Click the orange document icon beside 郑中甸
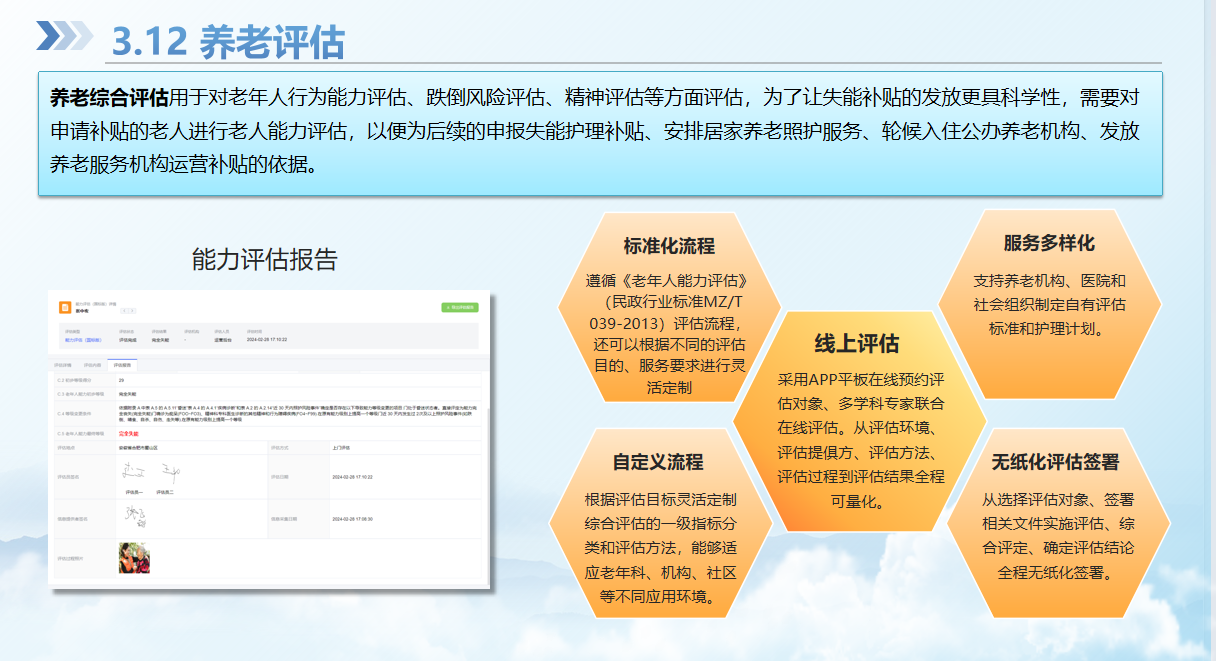 tap(63, 306)
